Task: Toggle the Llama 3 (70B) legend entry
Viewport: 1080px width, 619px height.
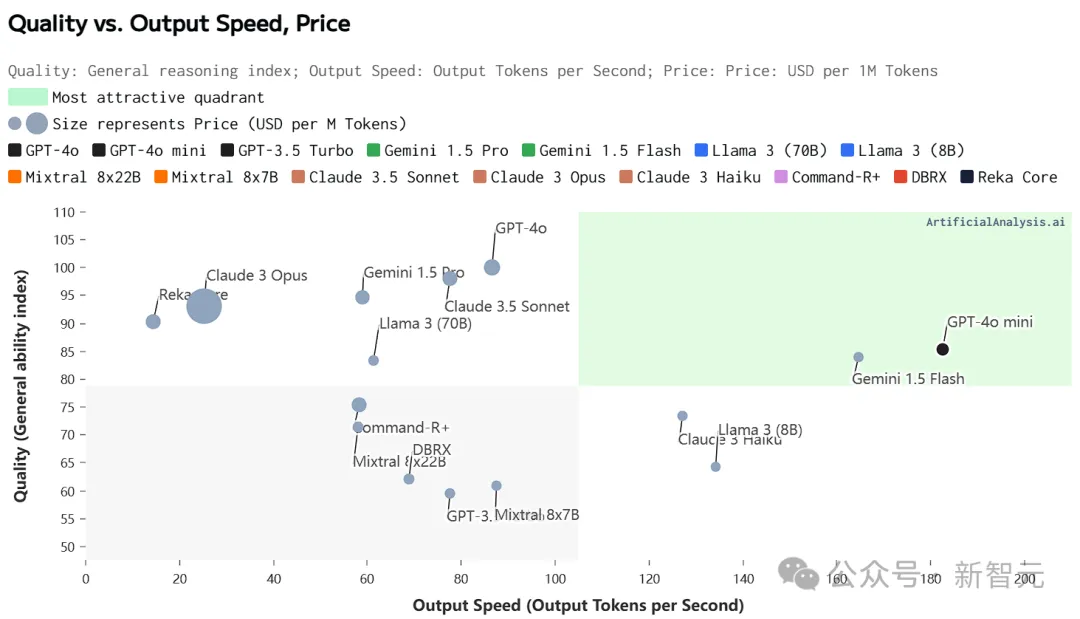Action: [x=760, y=150]
